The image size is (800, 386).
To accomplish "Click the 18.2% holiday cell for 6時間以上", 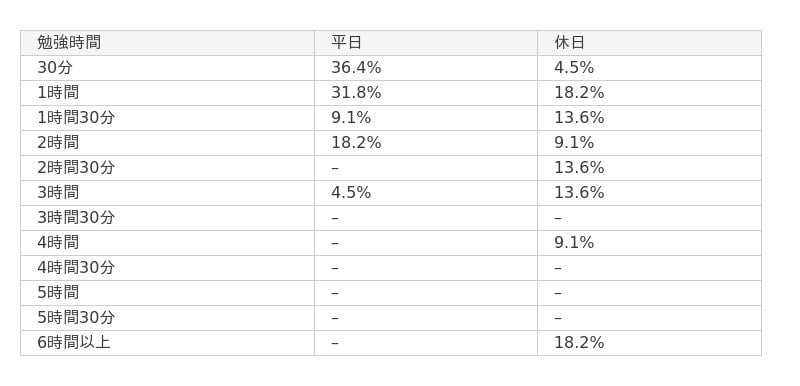I will pos(579,342).
